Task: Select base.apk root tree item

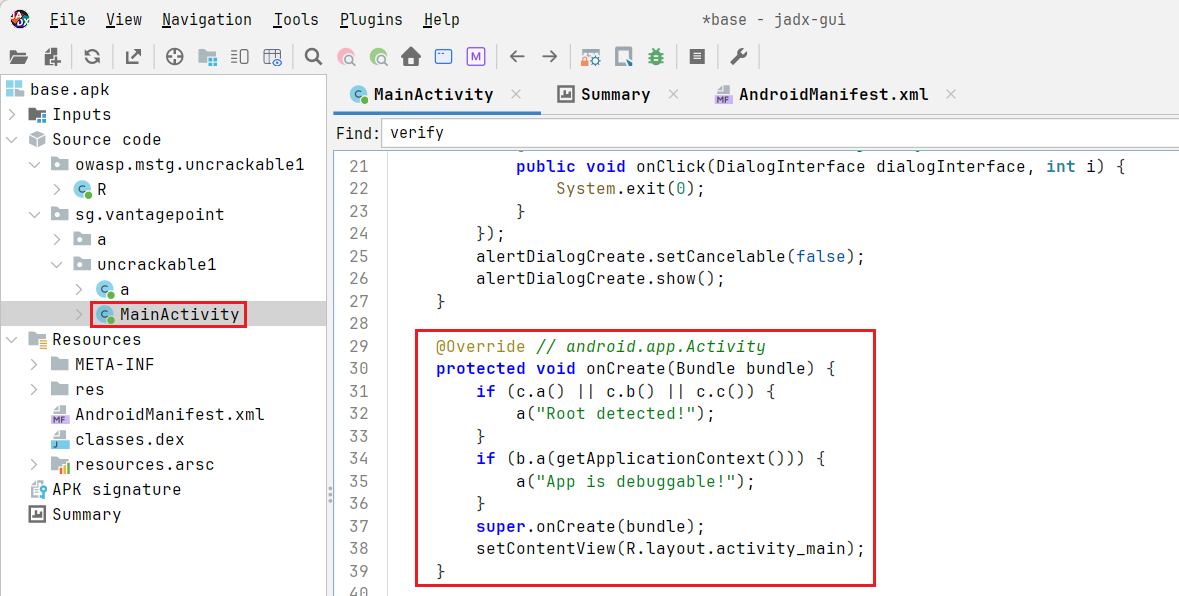Action: tap(58, 89)
